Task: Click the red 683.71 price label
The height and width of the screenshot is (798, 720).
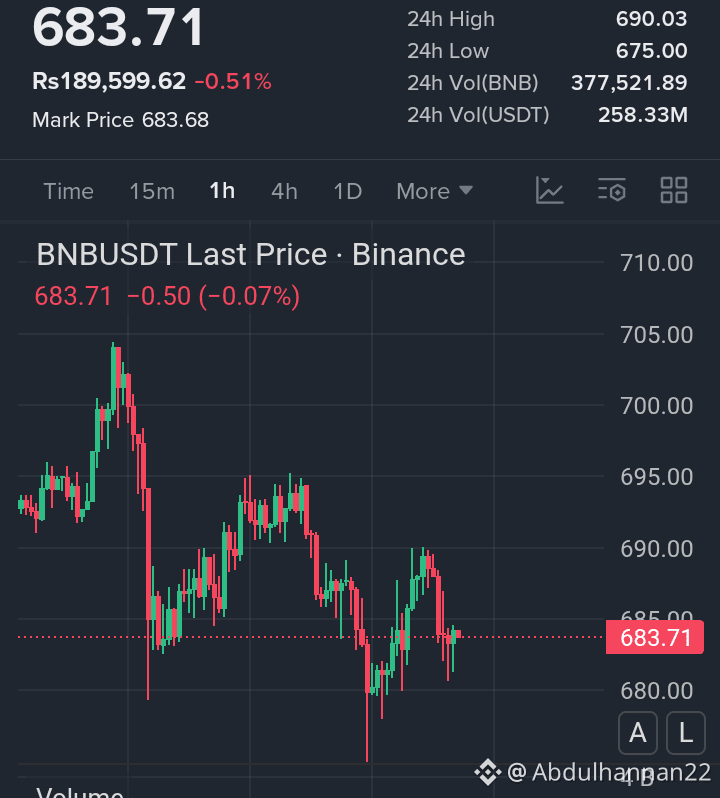Action: [x=655, y=637]
